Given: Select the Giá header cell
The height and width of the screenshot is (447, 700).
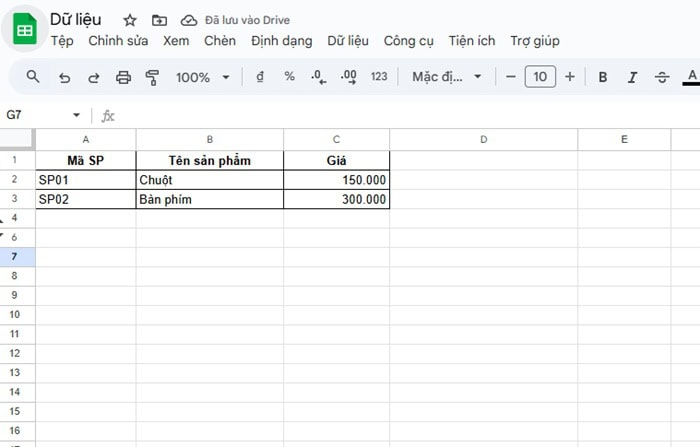Looking at the screenshot, I should [x=336, y=160].
